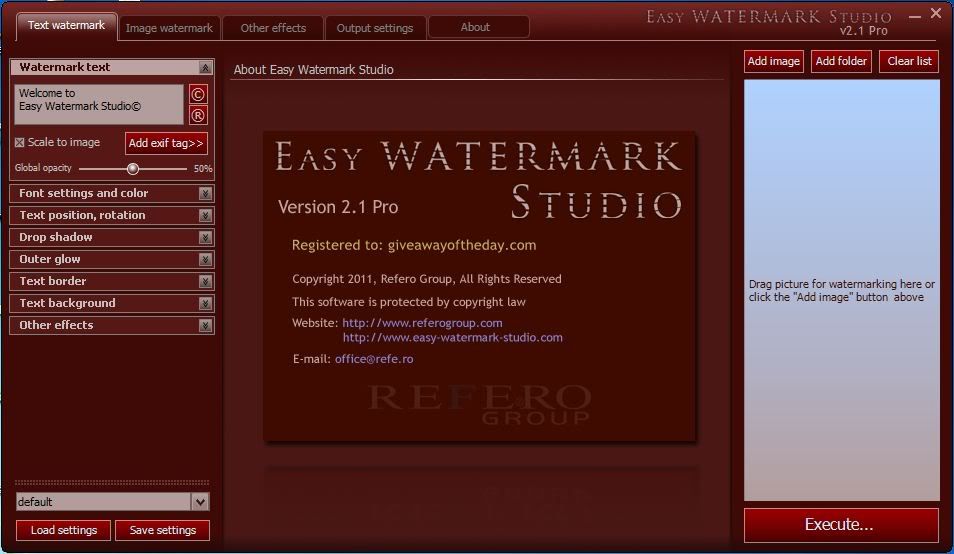This screenshot has width=954, height=554.
Task: Click the Copyright 2011 Refero Group text
Action: [x=427, y=279]
